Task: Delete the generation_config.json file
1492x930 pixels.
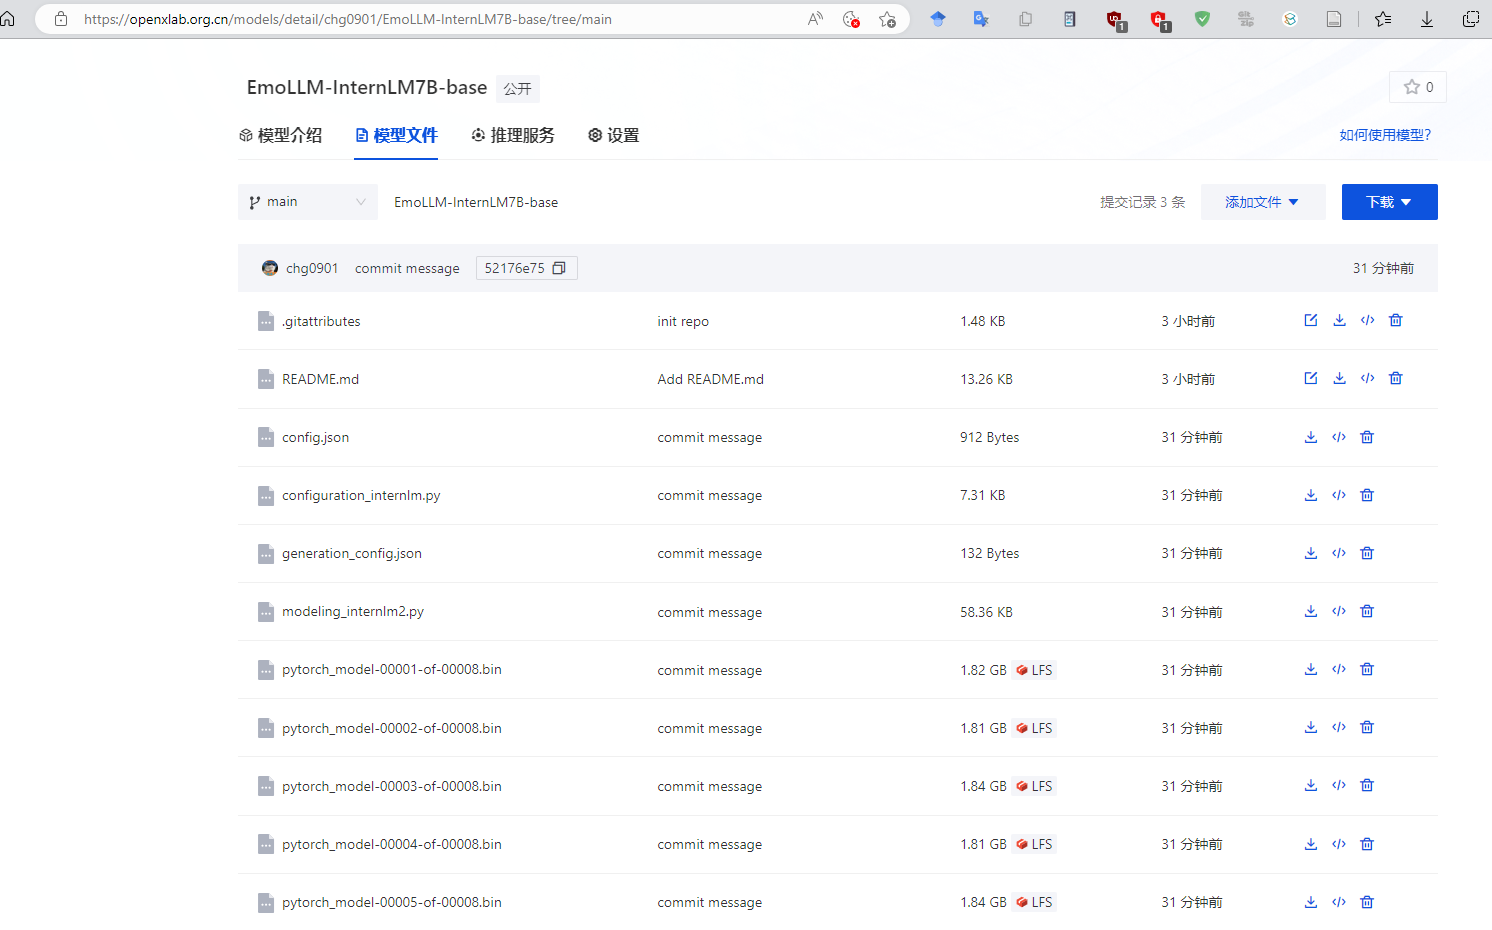Action: pyautogui.click(x=1367, y=553)
